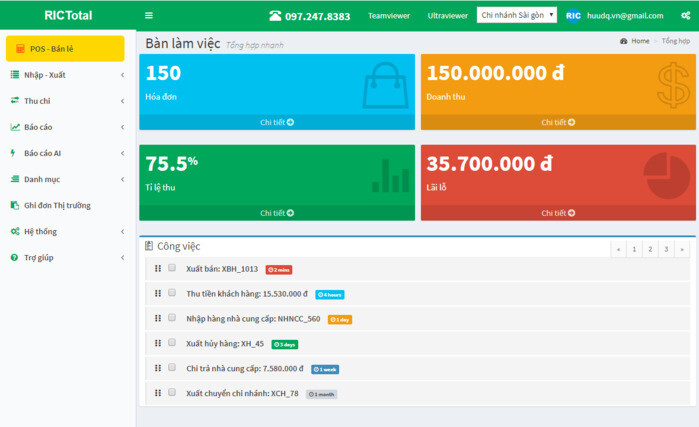The height and width of the screenshot is (427, 699).
Task: Open POS - Bán lẻ in the sidebar
Action: (x=65, y=49)
